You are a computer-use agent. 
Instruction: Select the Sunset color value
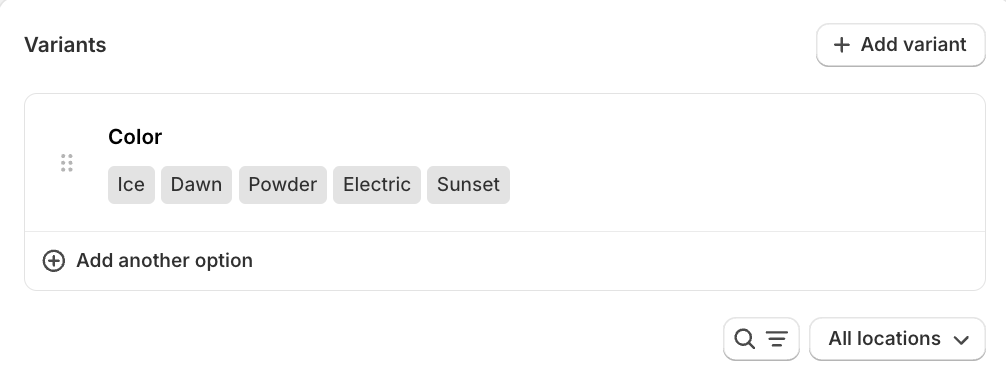coord(468,185)
